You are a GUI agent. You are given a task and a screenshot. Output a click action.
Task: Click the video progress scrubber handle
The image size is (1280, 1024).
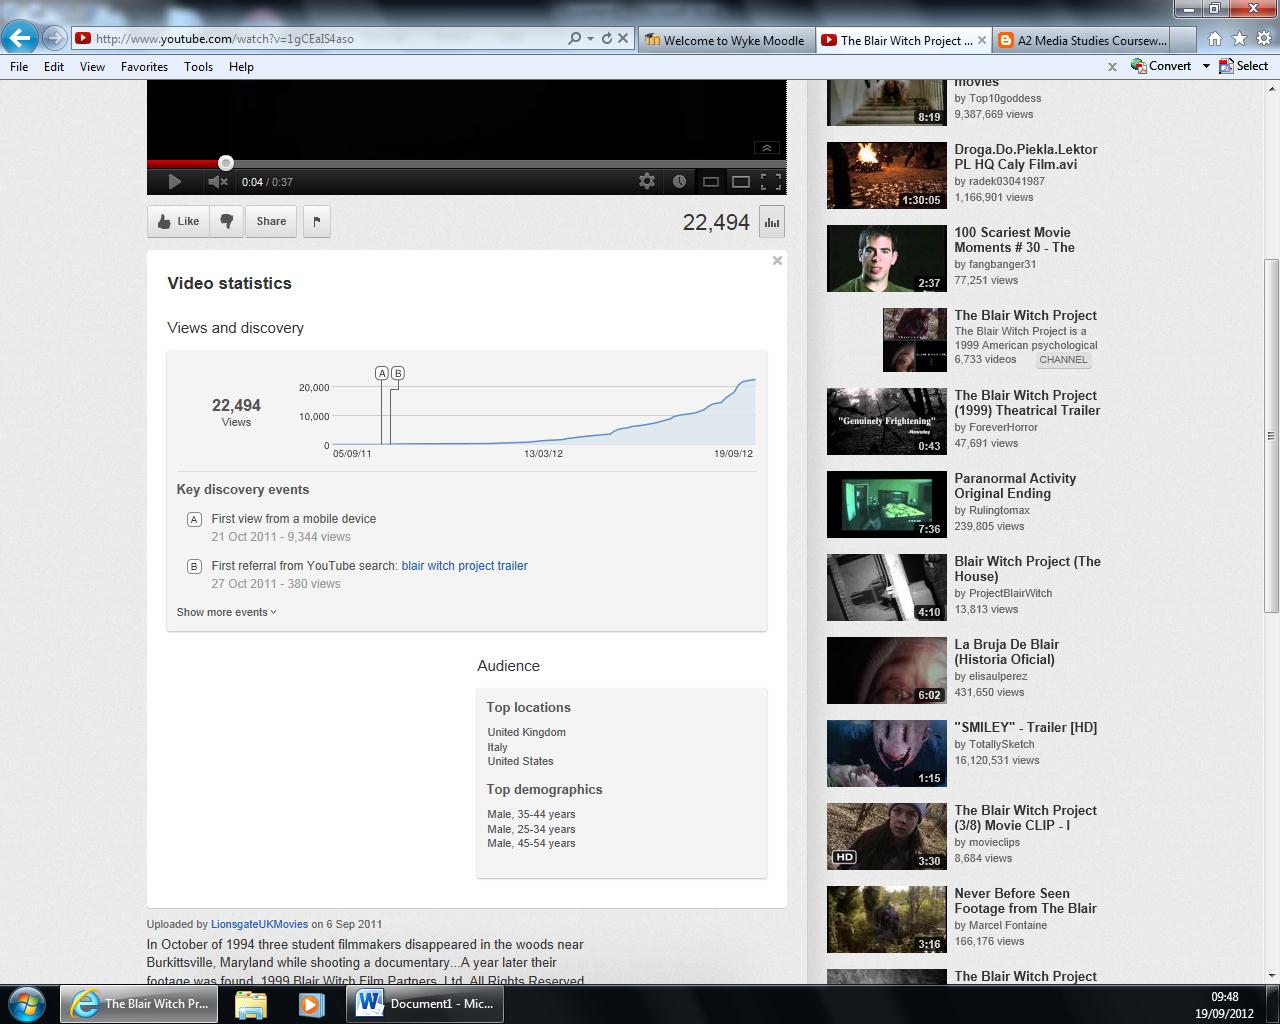(226, 163)
